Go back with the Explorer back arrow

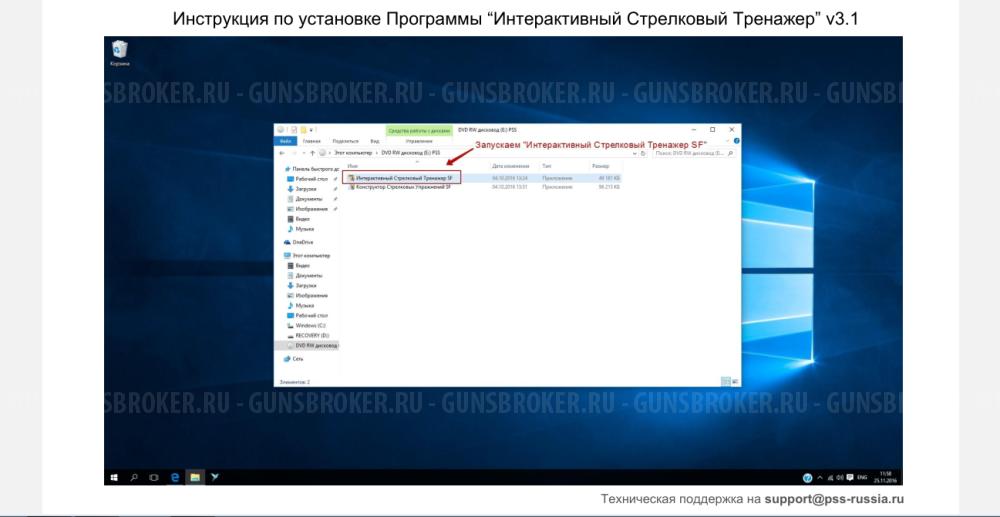(282, 153)
